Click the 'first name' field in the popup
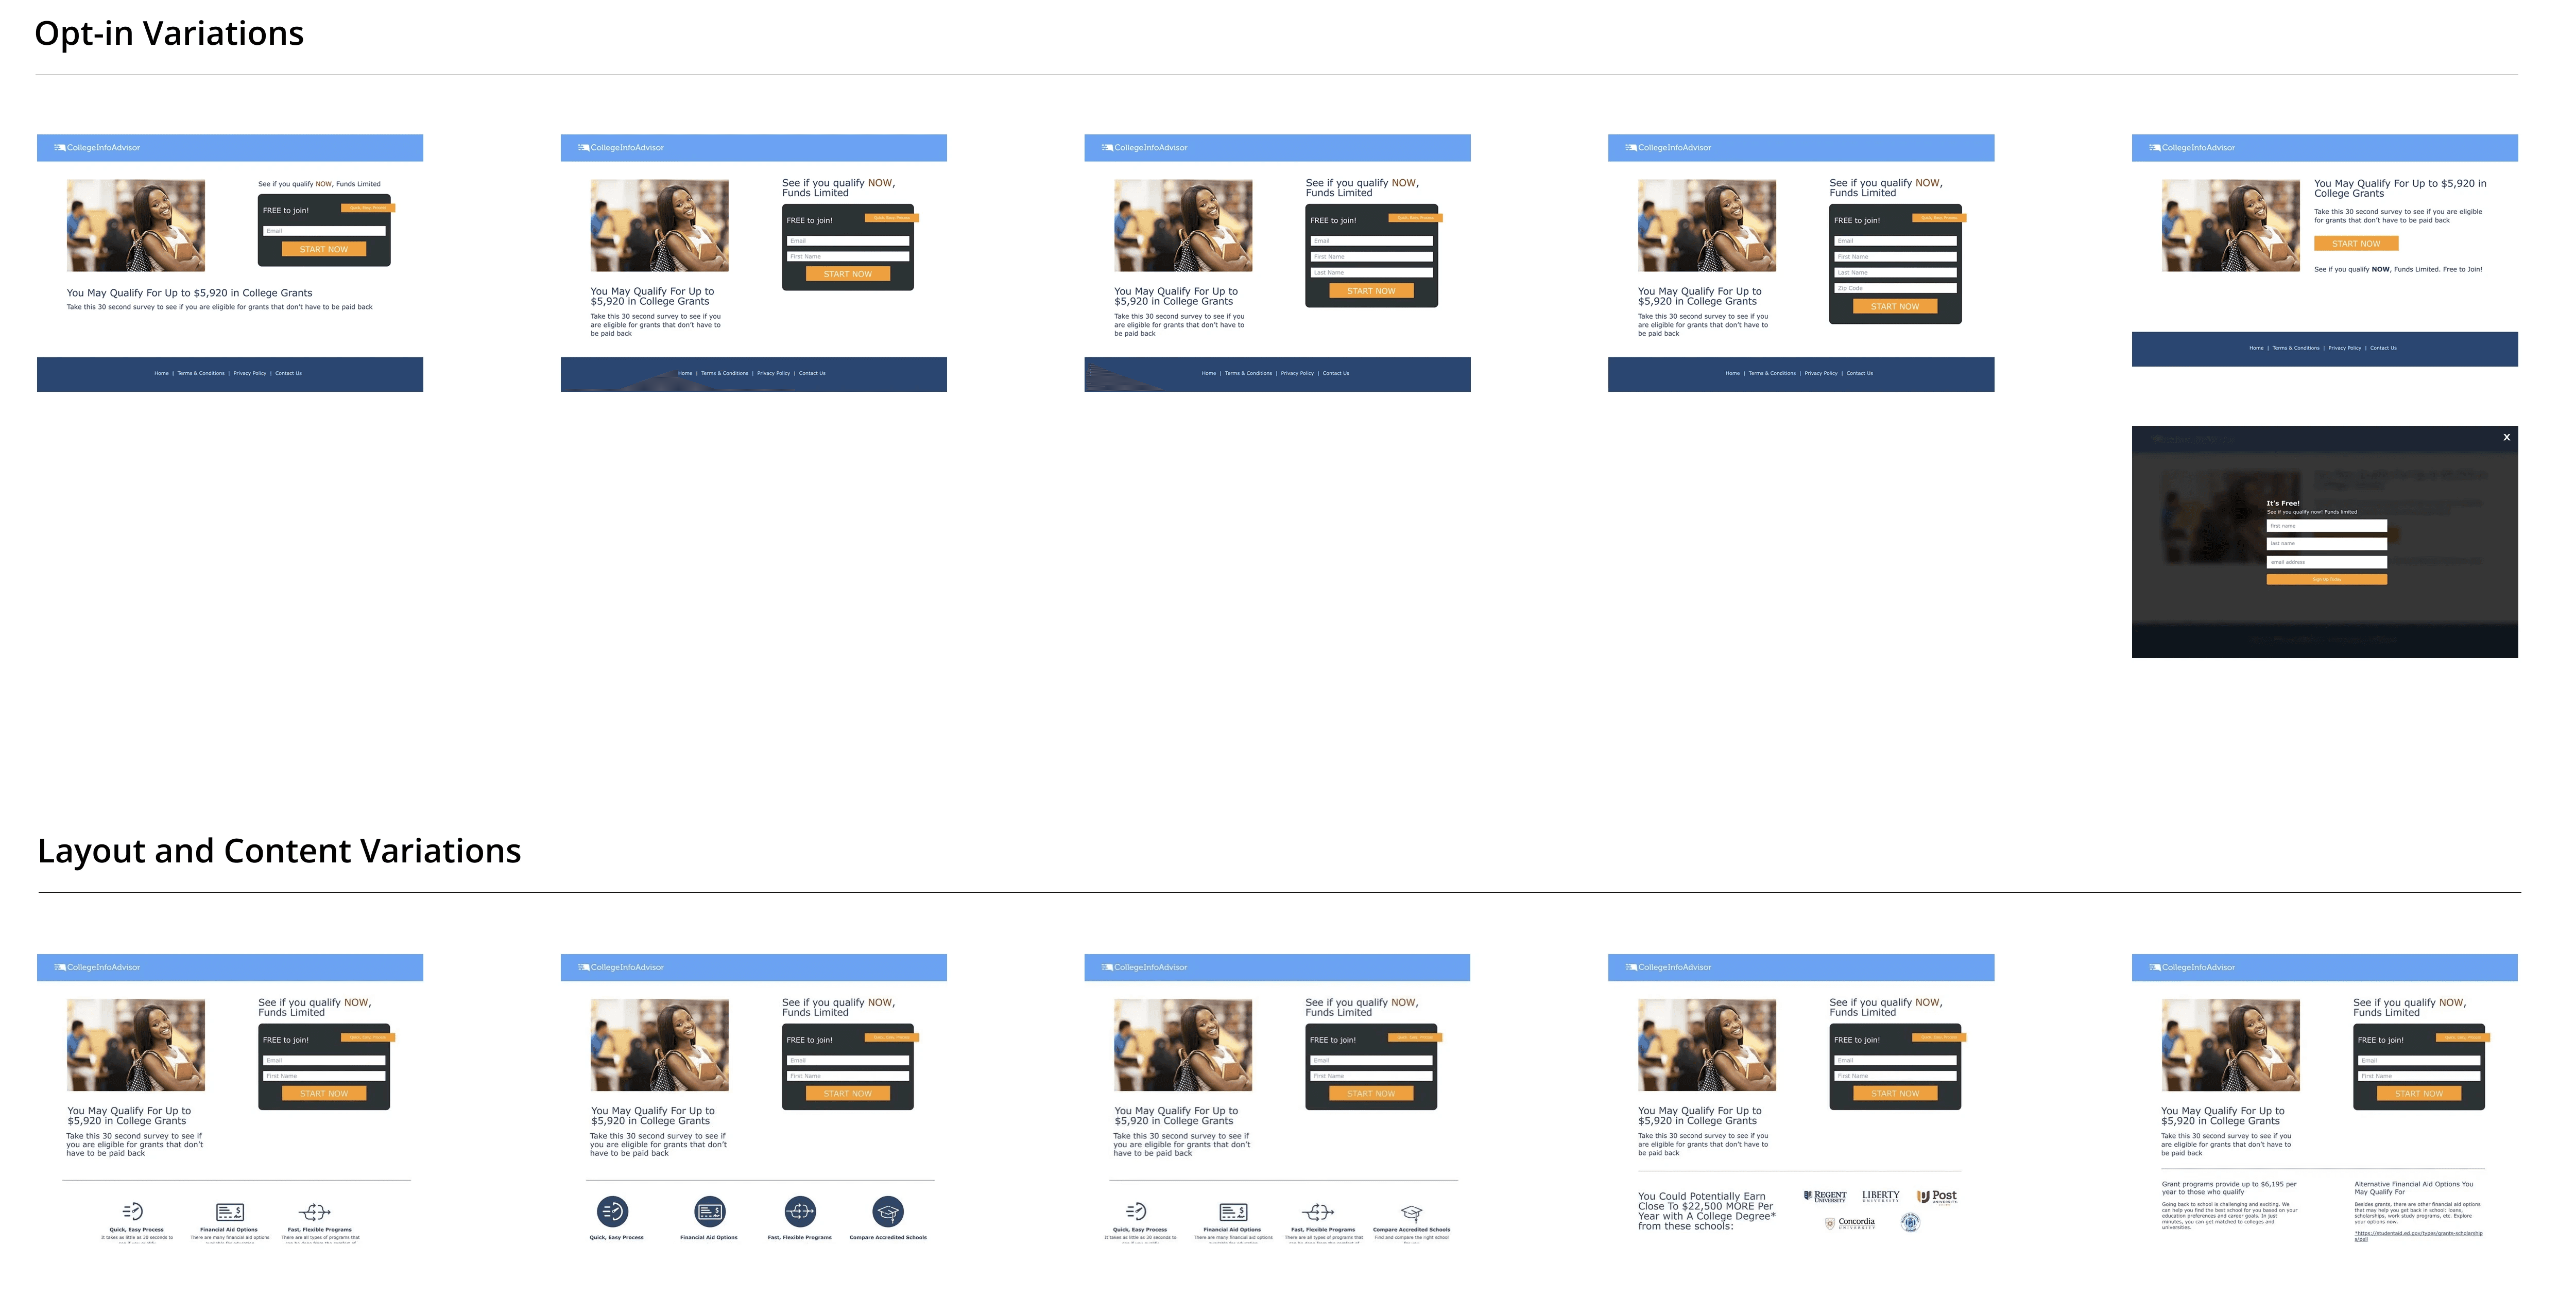Viewport: 2576px width, 1298px height. 2326,526
